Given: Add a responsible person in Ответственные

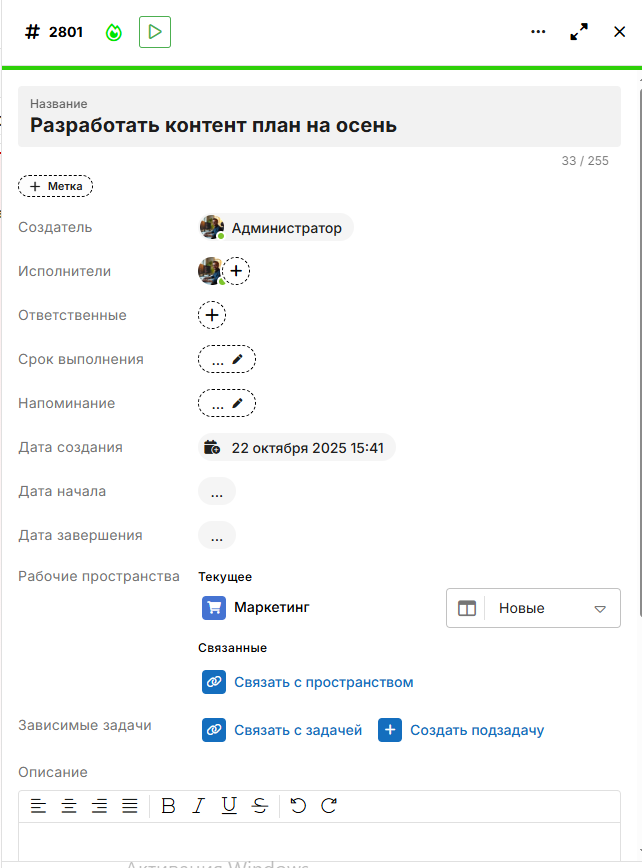Looking at the screenshot, I should pyautogui.click(x=212, y=315).
